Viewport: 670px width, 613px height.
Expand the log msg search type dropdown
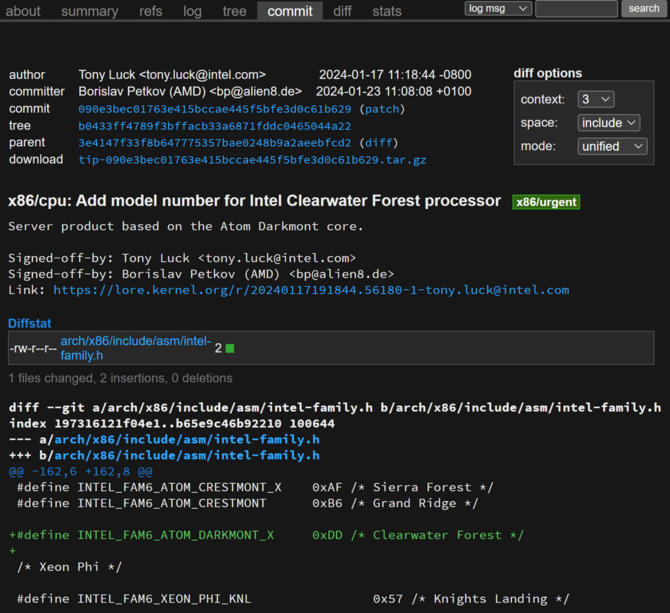tap(498, 9)
